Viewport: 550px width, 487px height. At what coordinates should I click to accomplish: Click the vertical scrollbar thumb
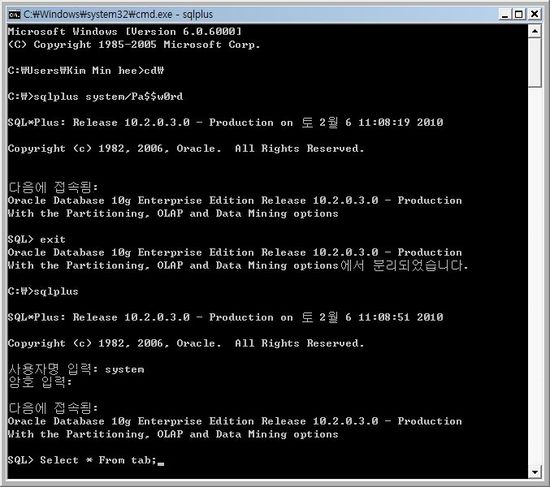tap(535, 62)
